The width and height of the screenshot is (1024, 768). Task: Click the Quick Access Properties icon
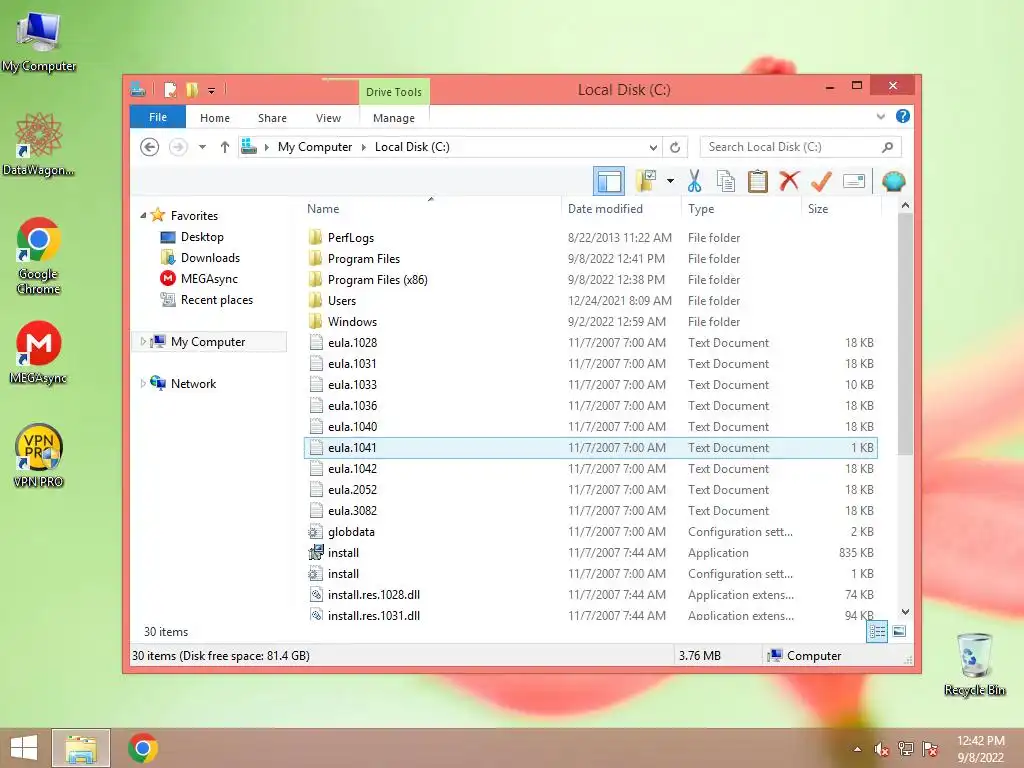(x=170, y=90)
